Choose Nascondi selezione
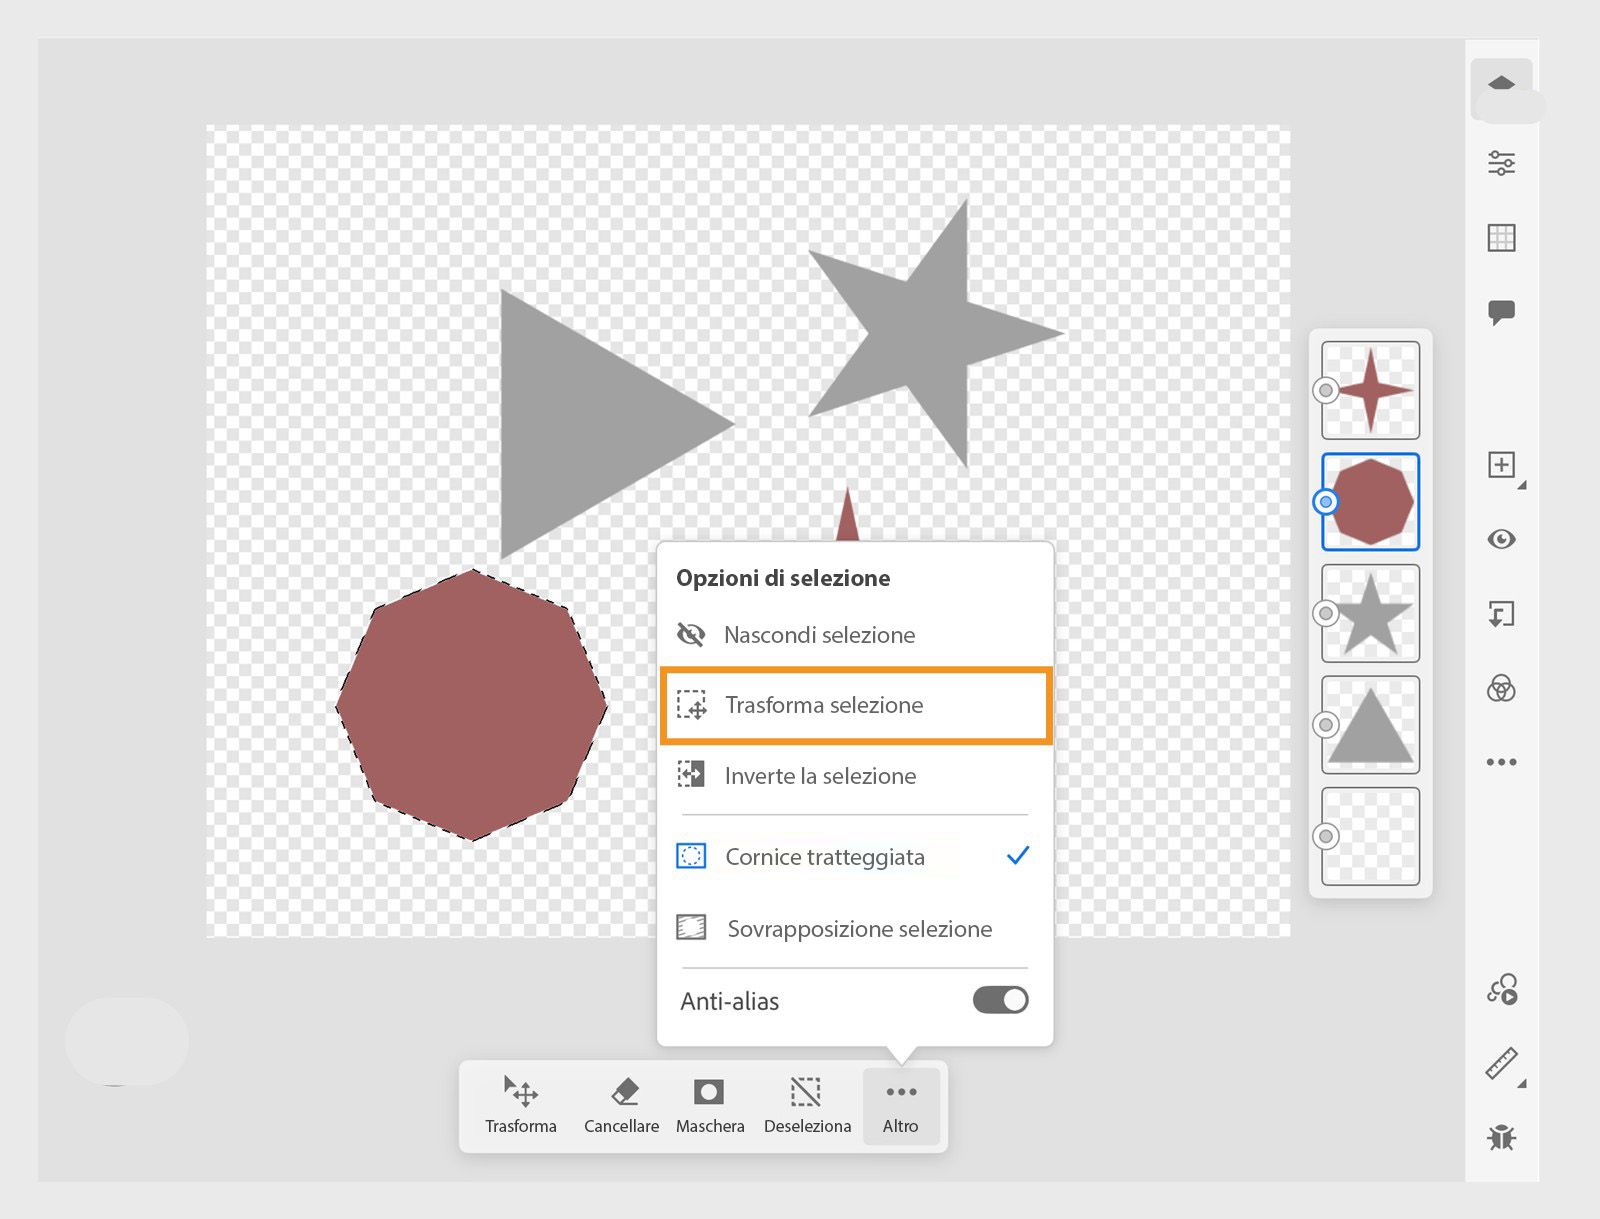1600x1219 pixels. 855,635
